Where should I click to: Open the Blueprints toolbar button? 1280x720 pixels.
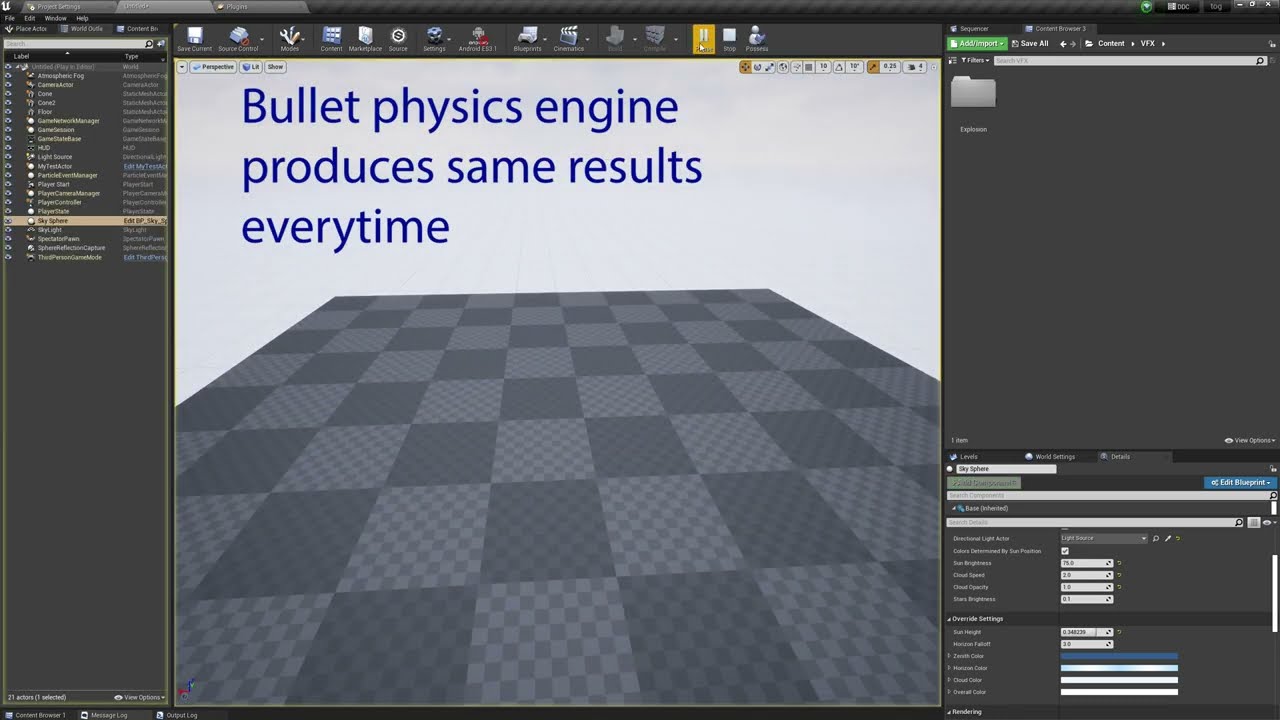(527, 39)
